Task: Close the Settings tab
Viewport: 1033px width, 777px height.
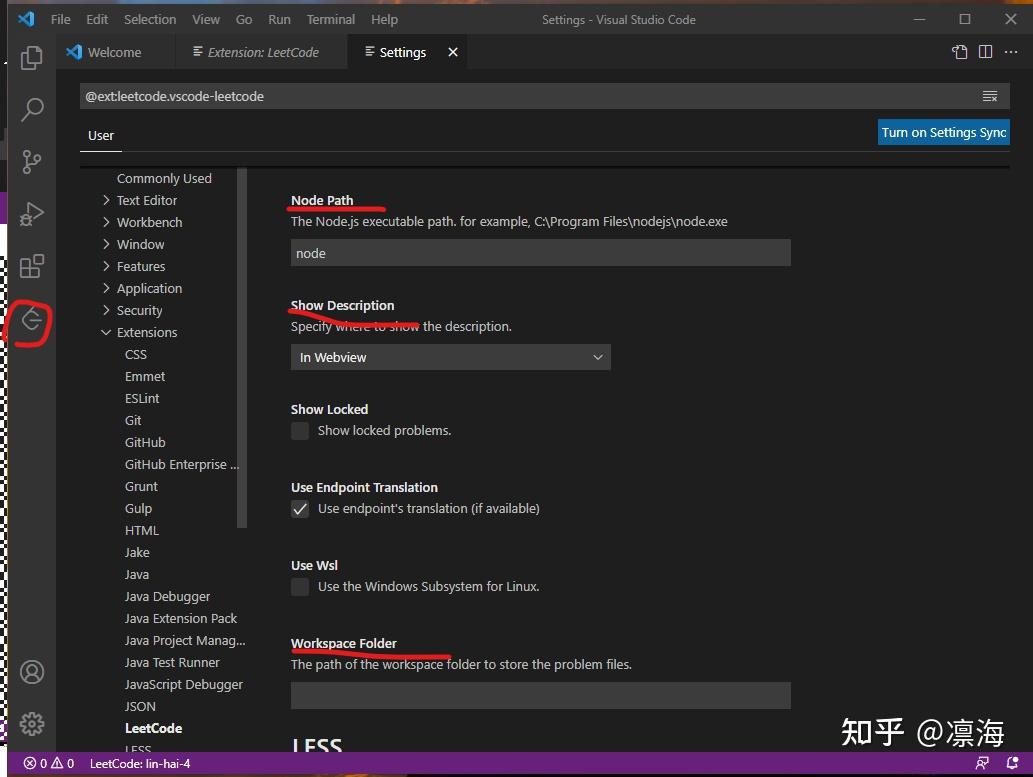Action: click(x=453, y=52)
